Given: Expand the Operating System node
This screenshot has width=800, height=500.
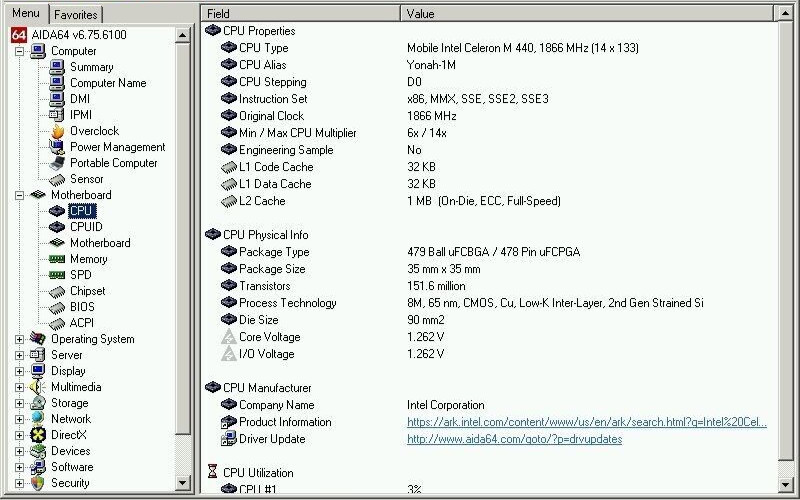Looking at the screenshot, I should pos(19,339).
